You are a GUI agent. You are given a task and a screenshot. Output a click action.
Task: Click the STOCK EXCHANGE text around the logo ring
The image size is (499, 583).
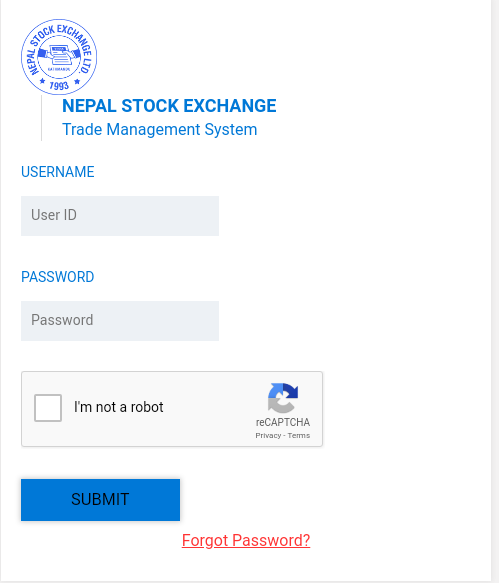tap(61, 35)
